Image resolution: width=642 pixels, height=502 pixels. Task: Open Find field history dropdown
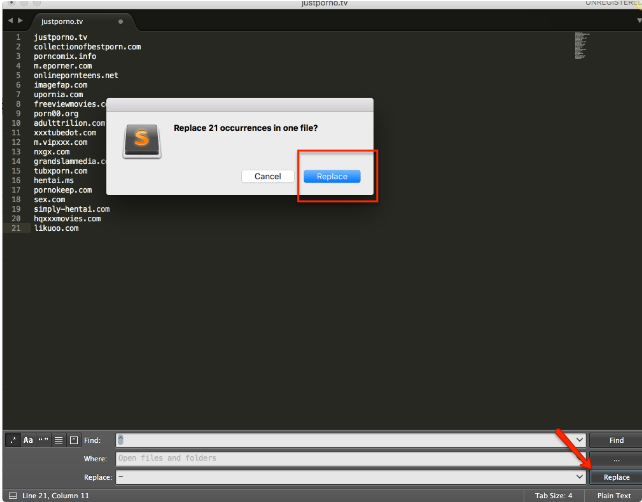click(x=579, y=440)
